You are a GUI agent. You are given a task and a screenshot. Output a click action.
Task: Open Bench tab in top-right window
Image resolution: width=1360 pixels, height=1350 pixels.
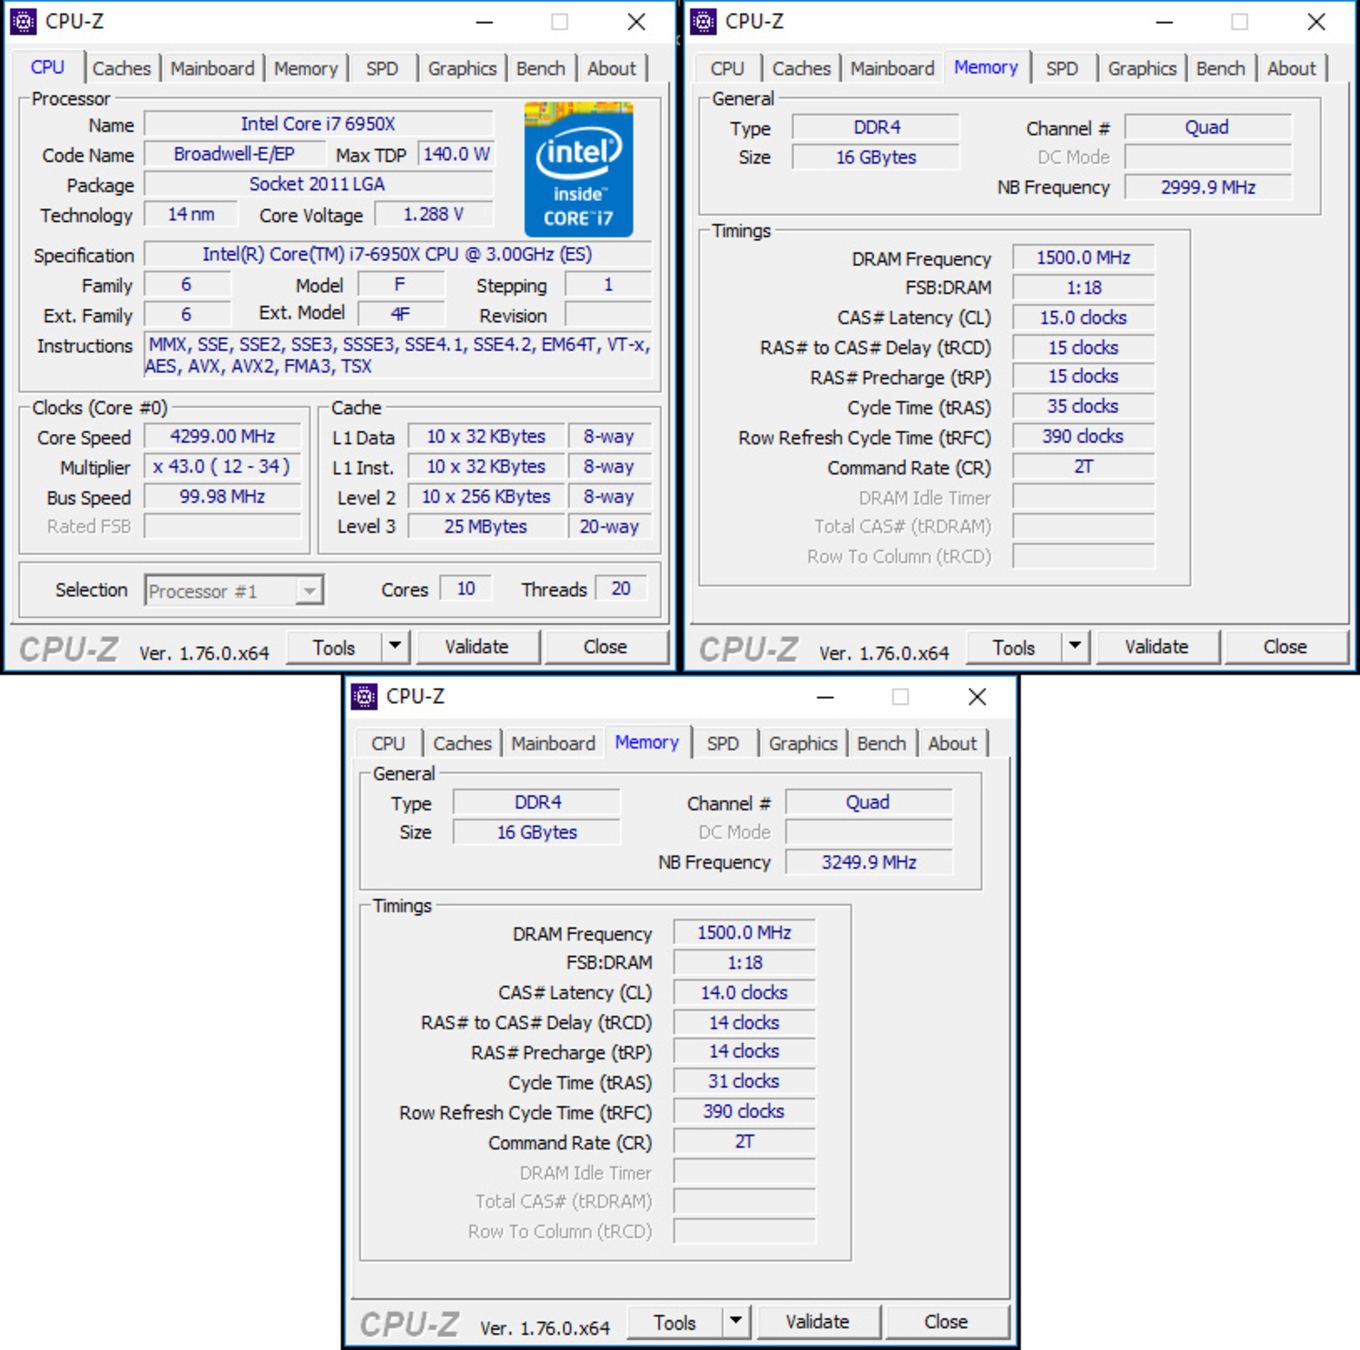coord(1221,68)
